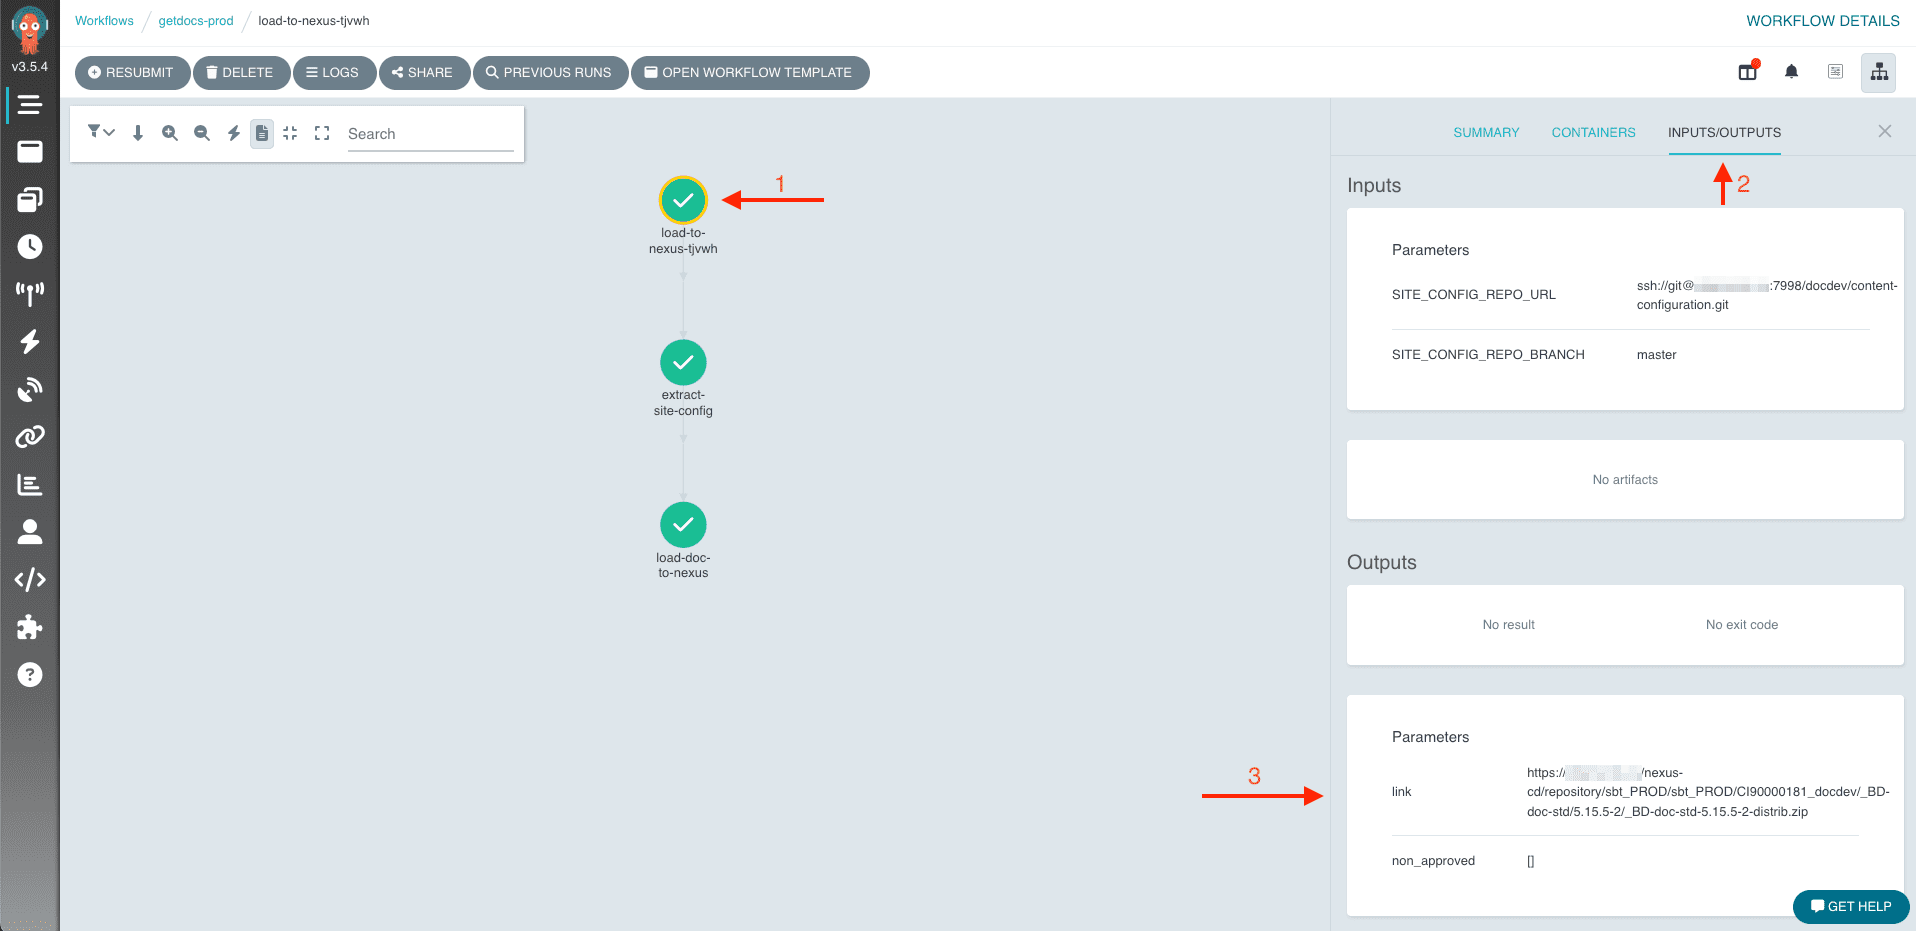The height and width of the screenshot is (931, 1916).
Task: Select the extract-site-config node
Action: coord(683,363)
